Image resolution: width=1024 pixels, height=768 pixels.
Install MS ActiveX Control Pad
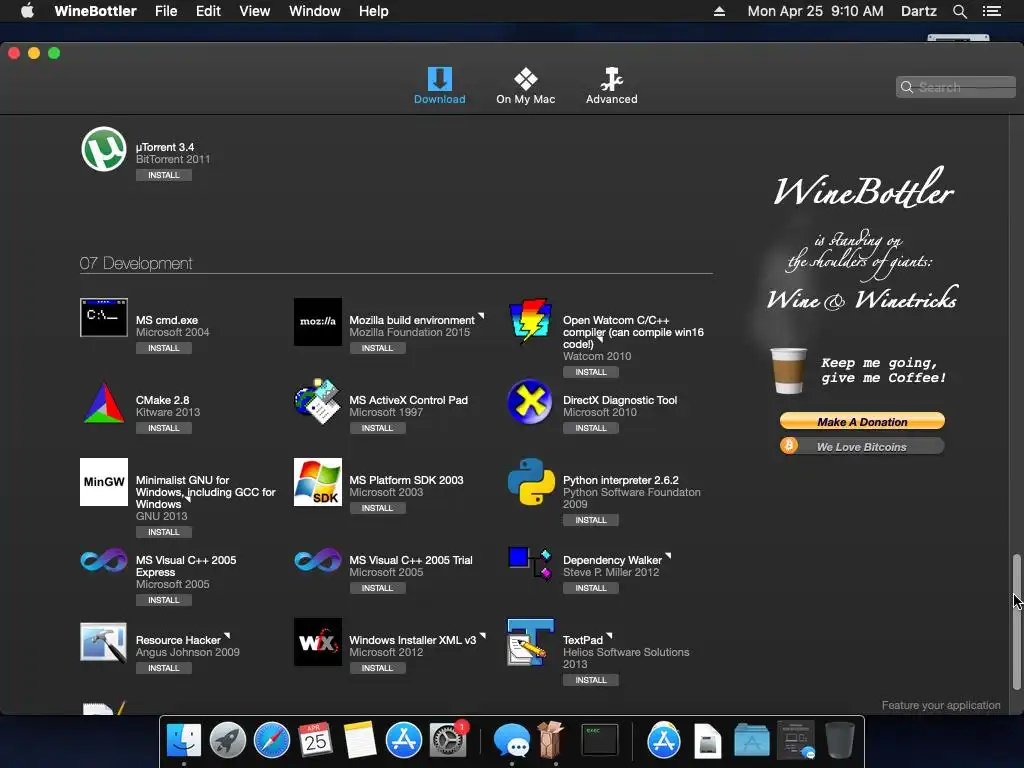point(377,428)
